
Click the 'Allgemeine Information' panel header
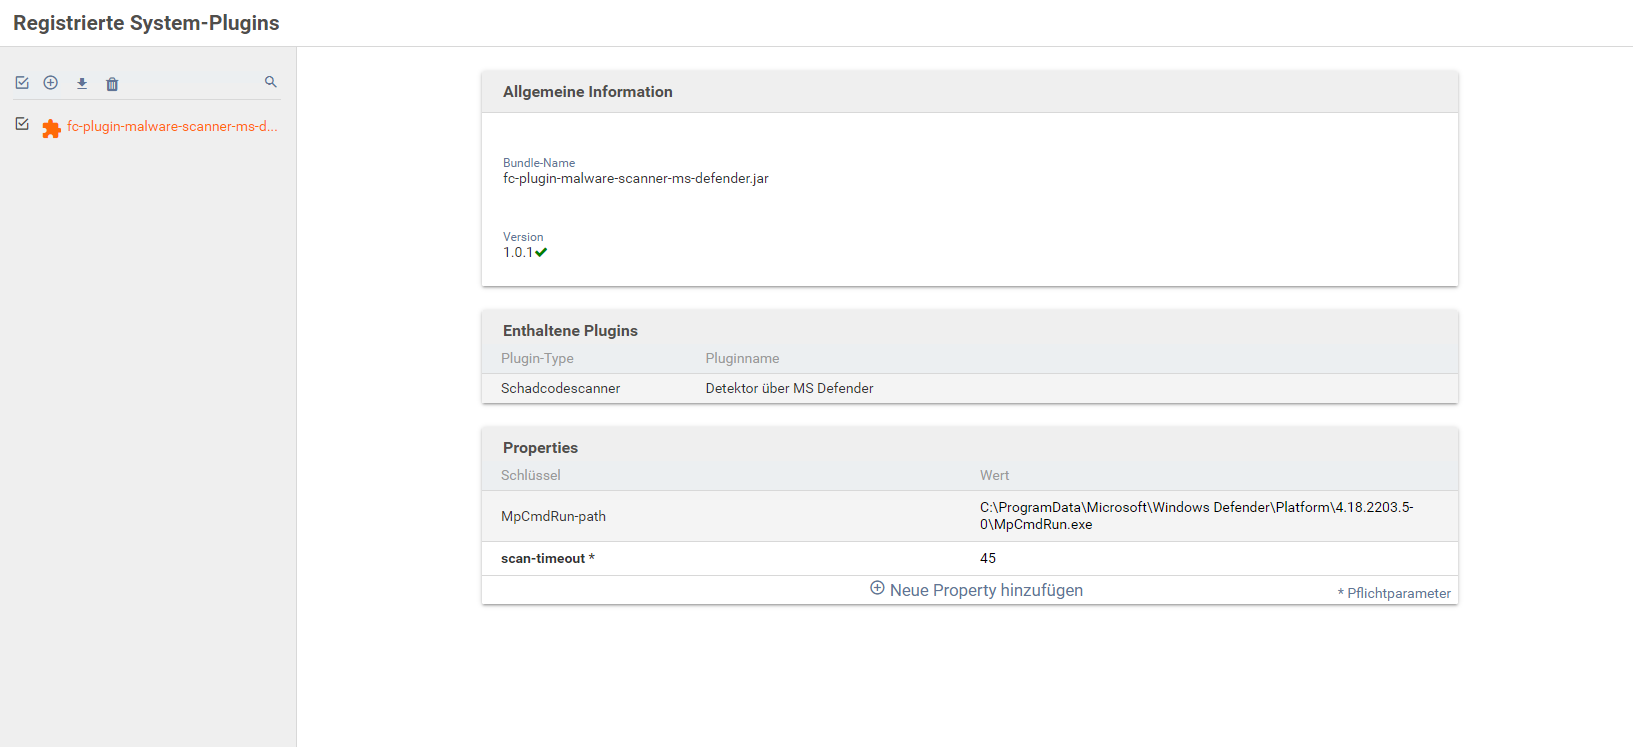pyautogui.click(x=588, y=92)
